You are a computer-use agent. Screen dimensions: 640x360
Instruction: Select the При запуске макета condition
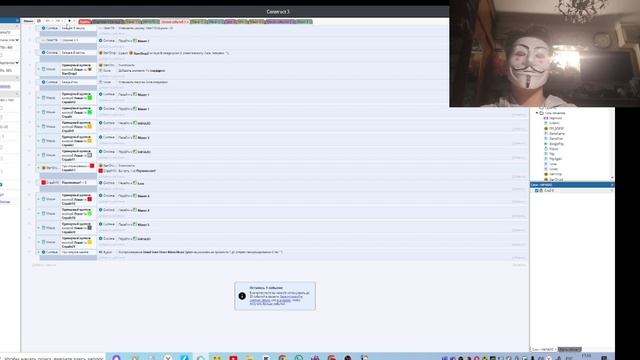coord(68,252)
